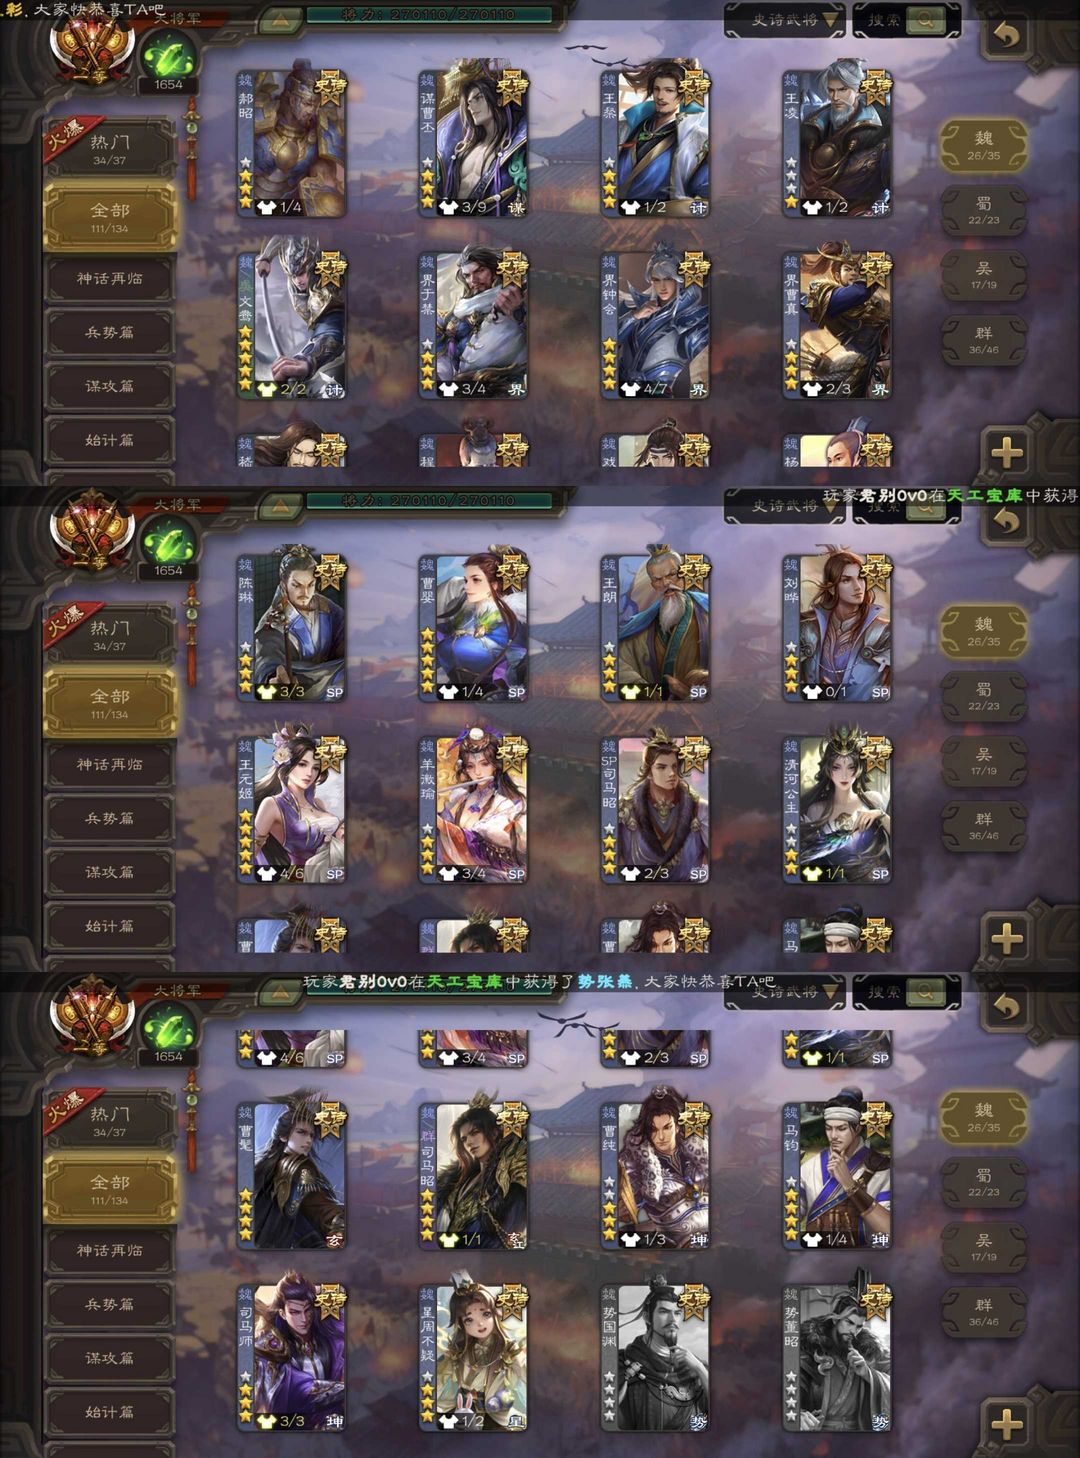Viewport: 1080px width, 1458px height.
Task: Click 天工宝库 in the scrolling announcement above 势董昭
Action: pyautogui.click(x=465, y=981)
